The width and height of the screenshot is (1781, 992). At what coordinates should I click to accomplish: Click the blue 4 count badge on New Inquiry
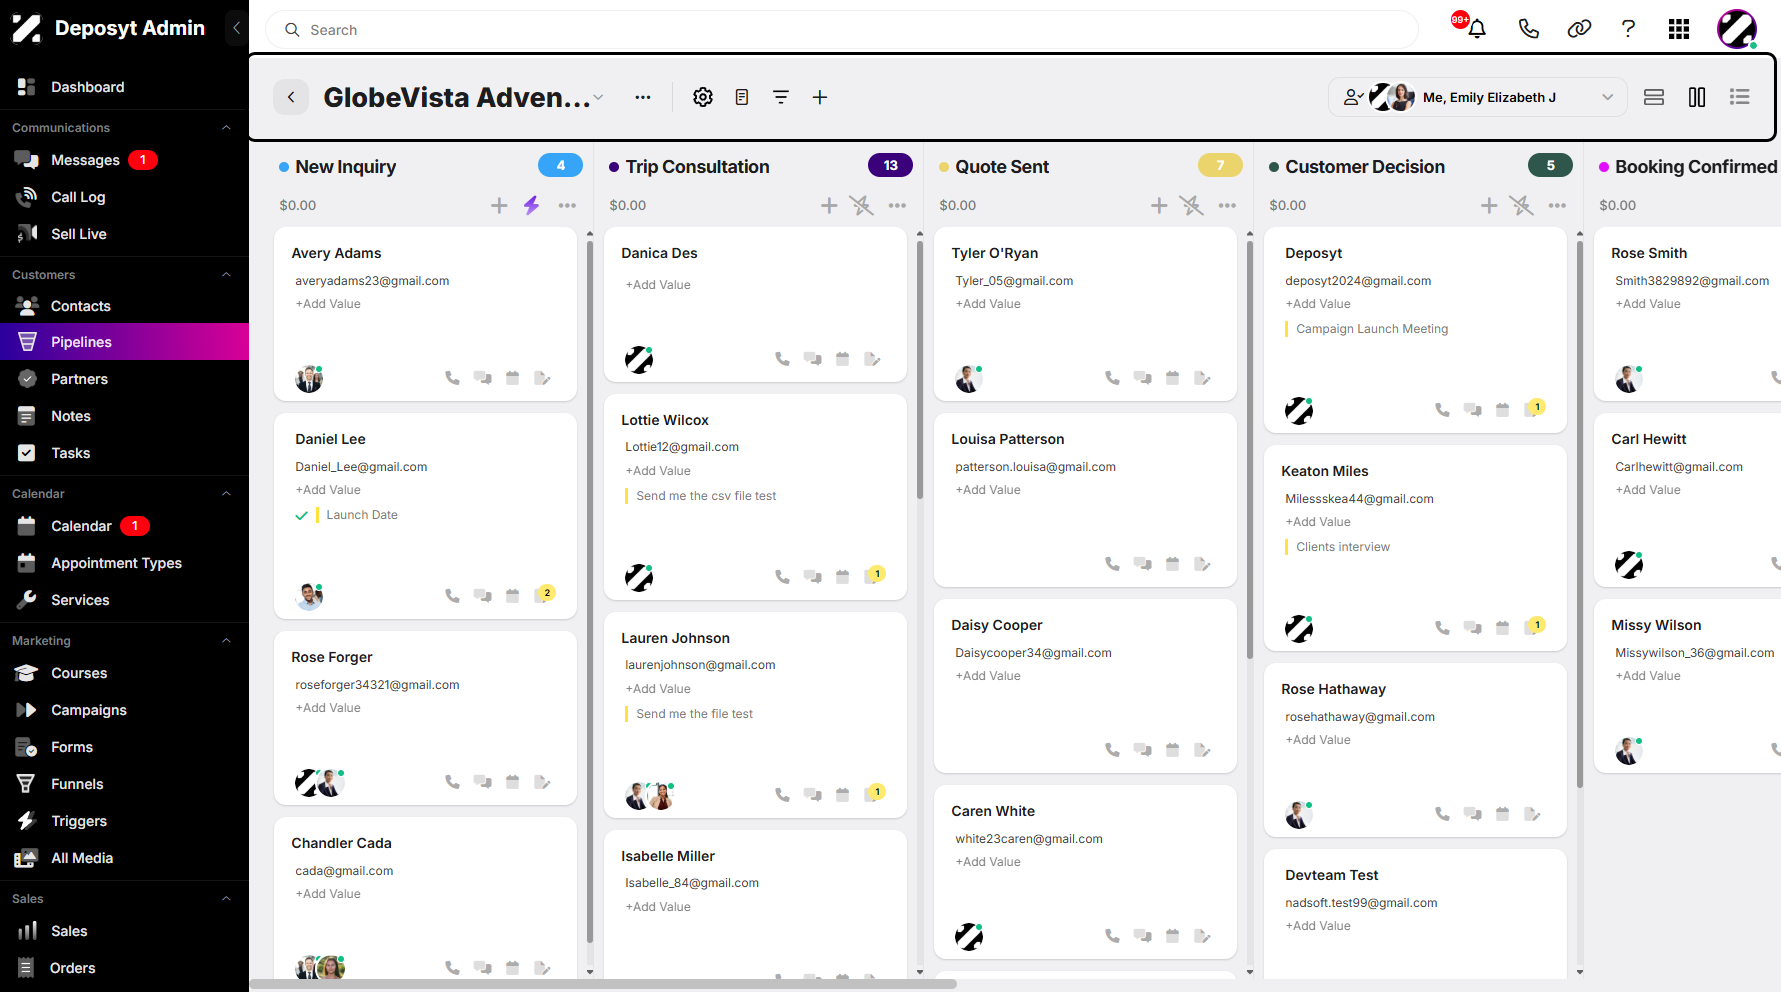560,166
